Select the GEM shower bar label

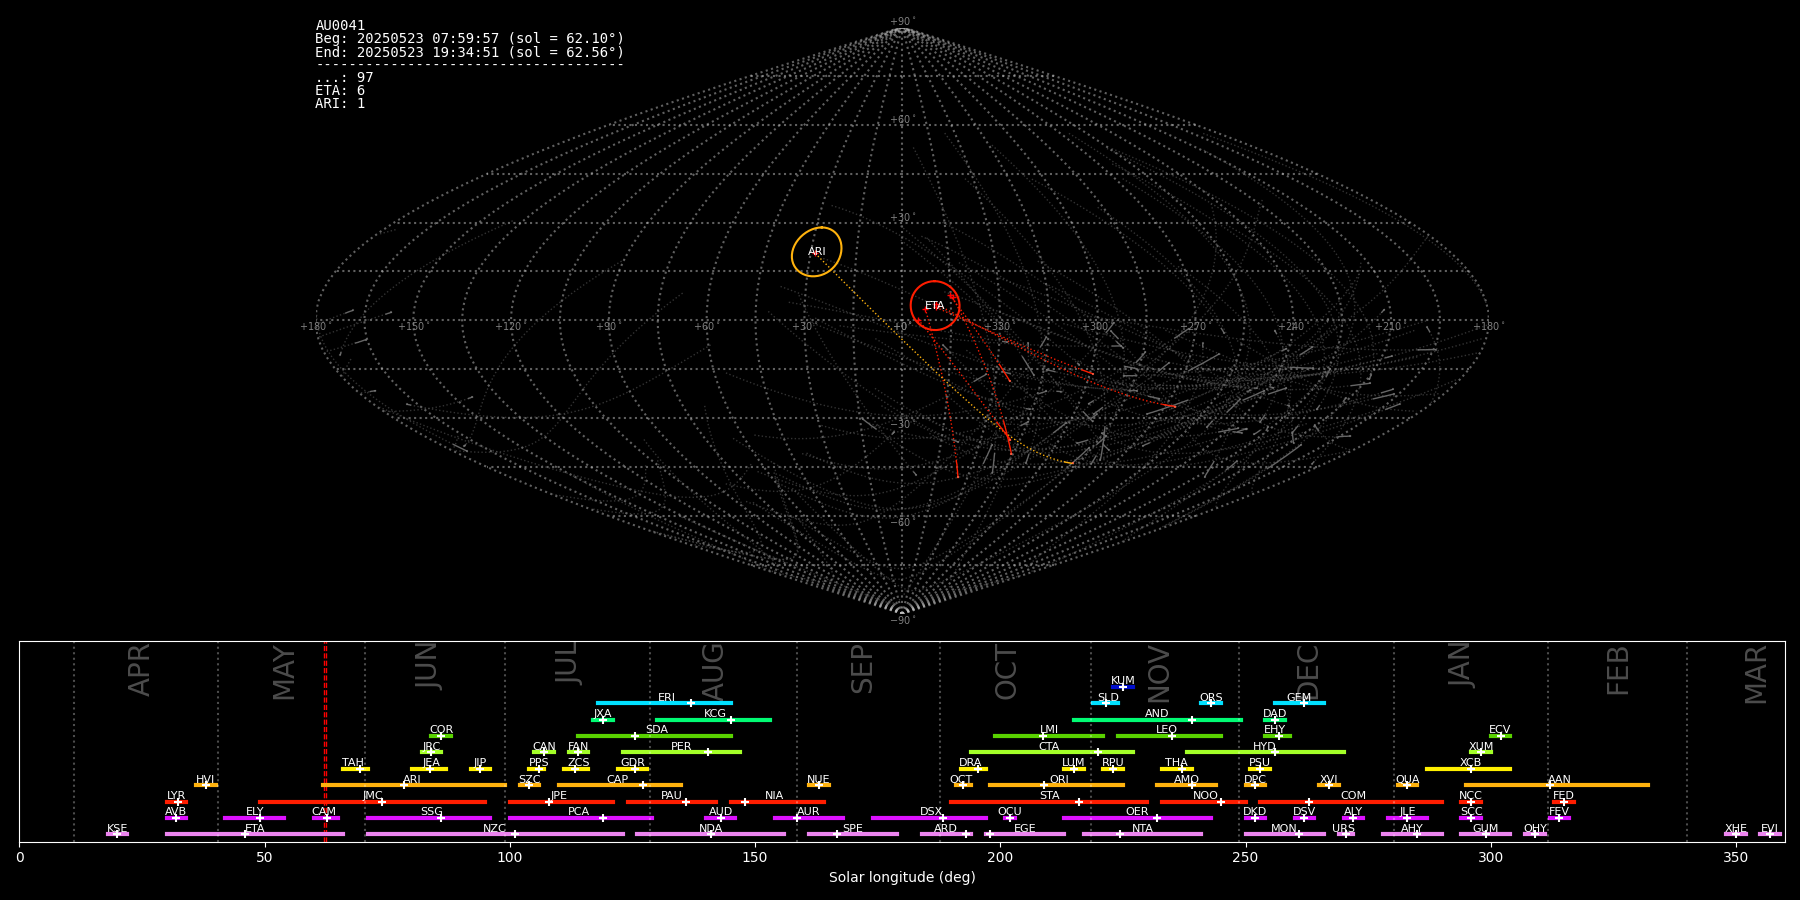pos(1299,698)
